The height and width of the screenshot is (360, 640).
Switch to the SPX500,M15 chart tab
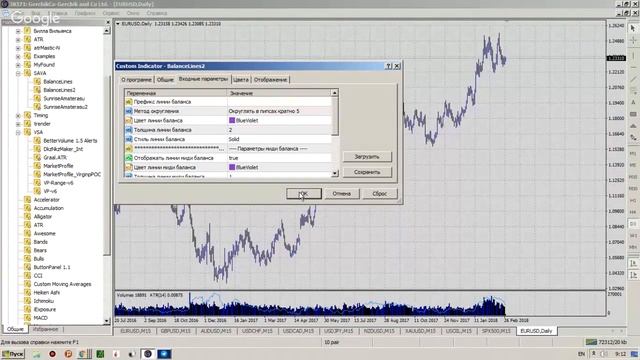496,331
